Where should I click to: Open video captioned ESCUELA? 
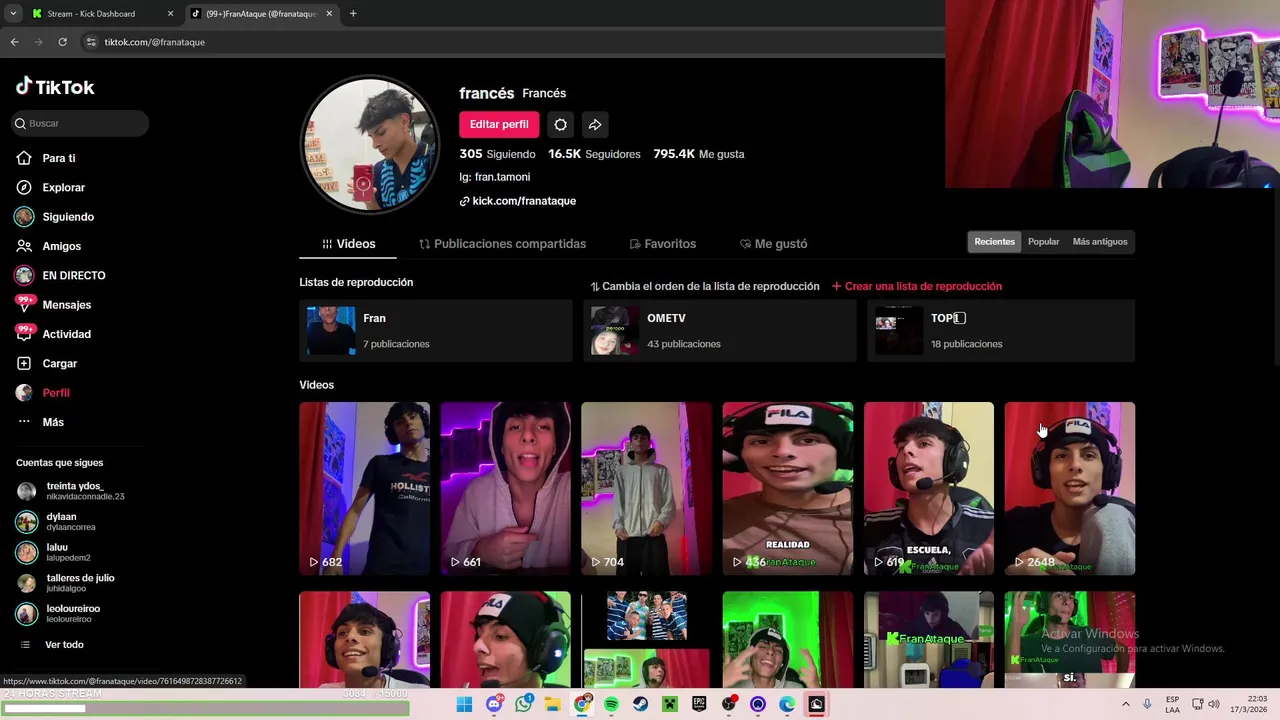pyautogui.click(x=928, y=488)
